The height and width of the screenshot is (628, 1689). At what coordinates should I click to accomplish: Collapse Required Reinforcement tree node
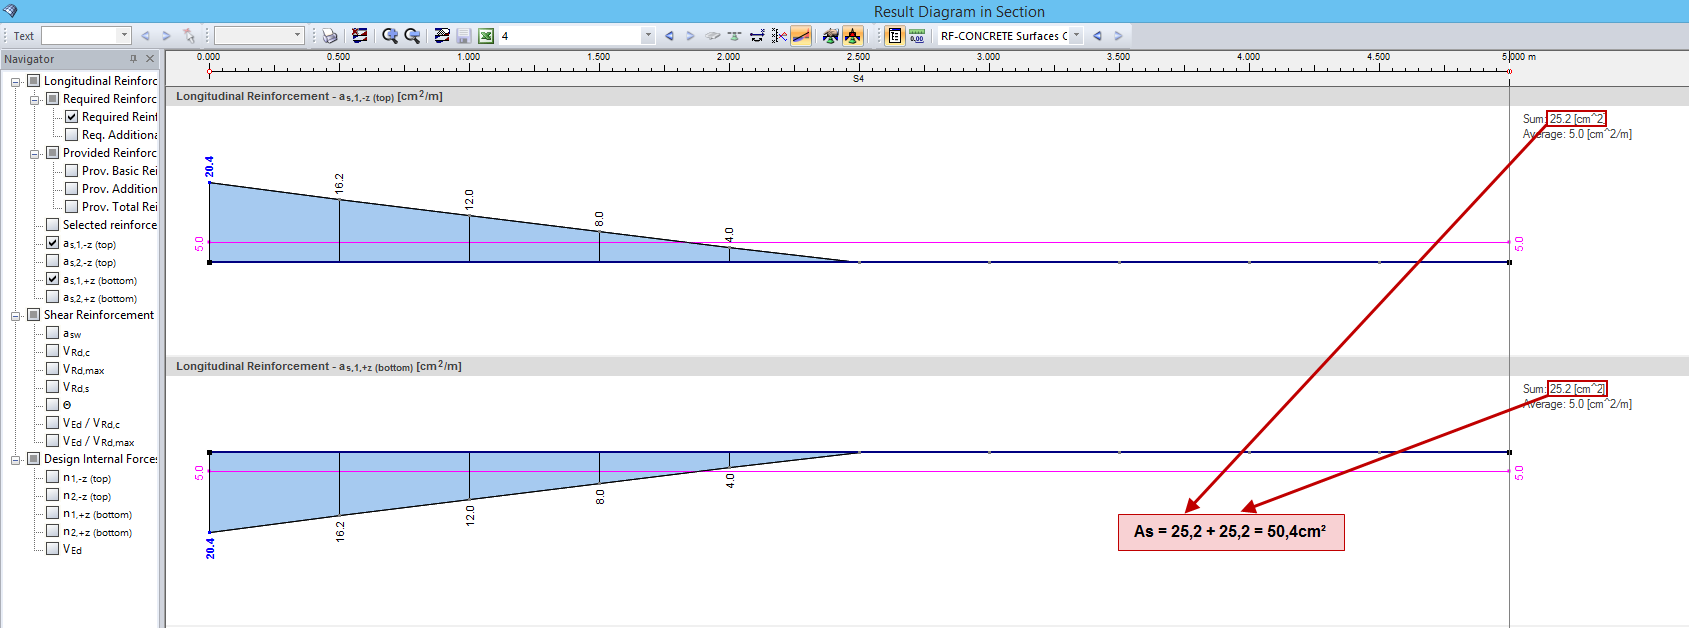click(x=35, y=100)
